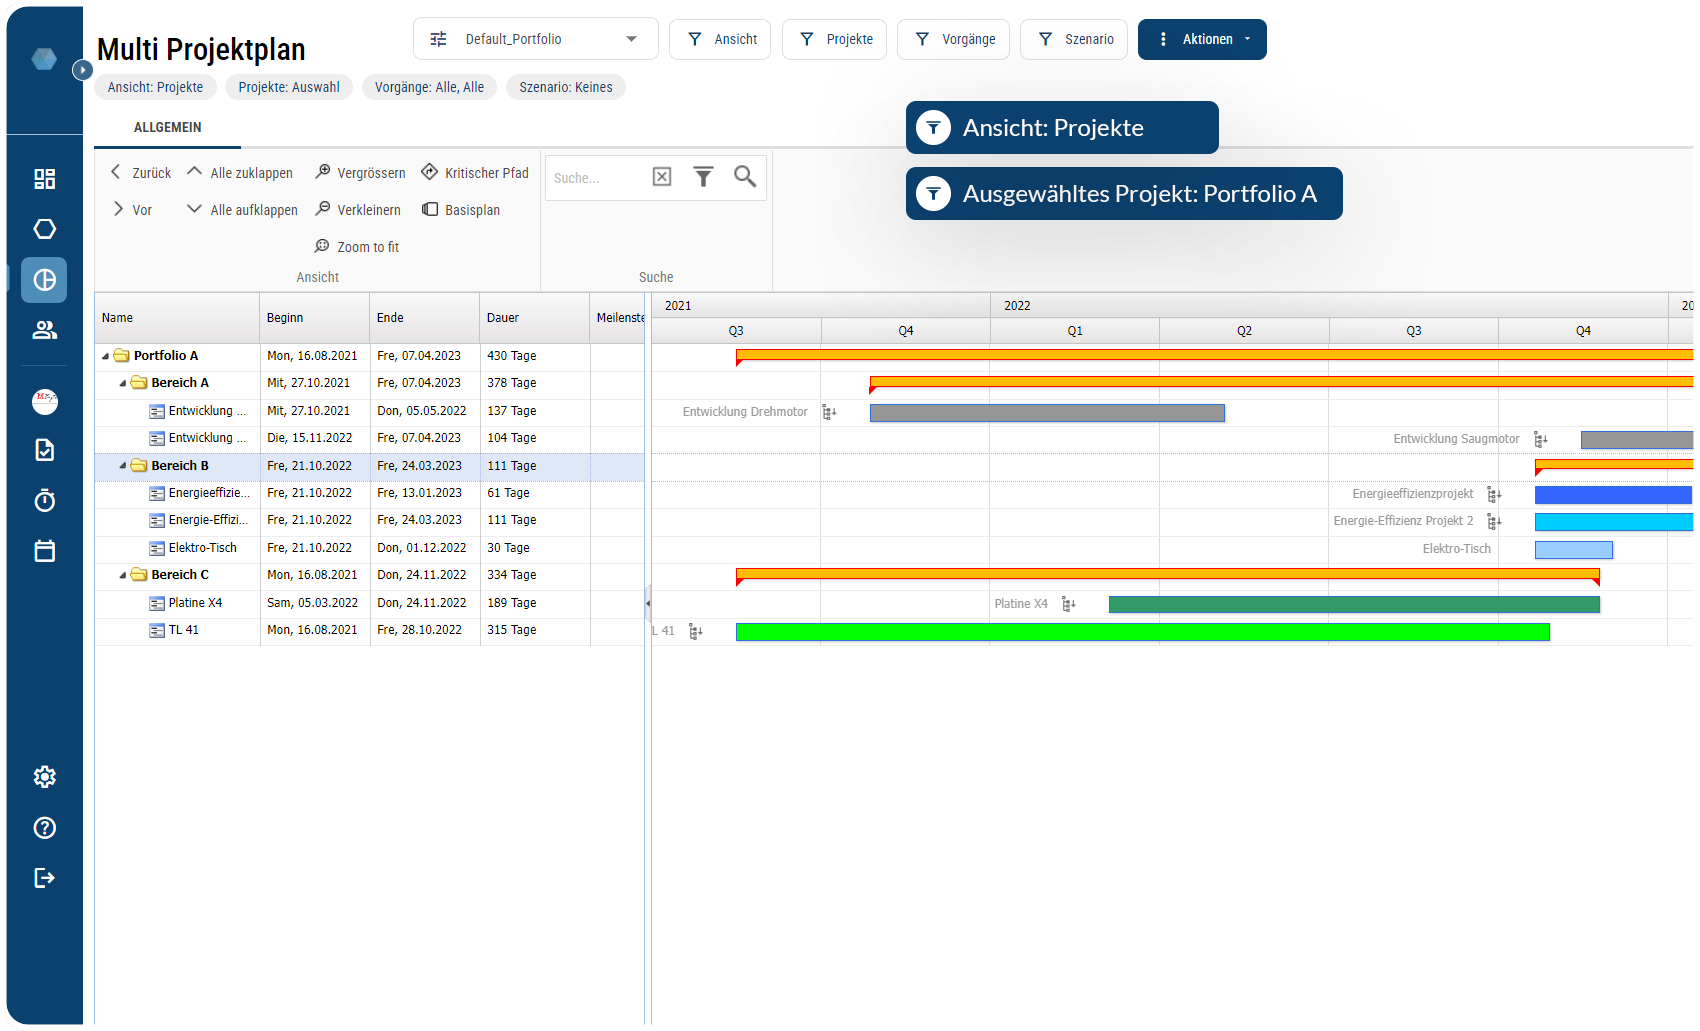Open the calendar icon in sidebar

click(x=44, y=551)
